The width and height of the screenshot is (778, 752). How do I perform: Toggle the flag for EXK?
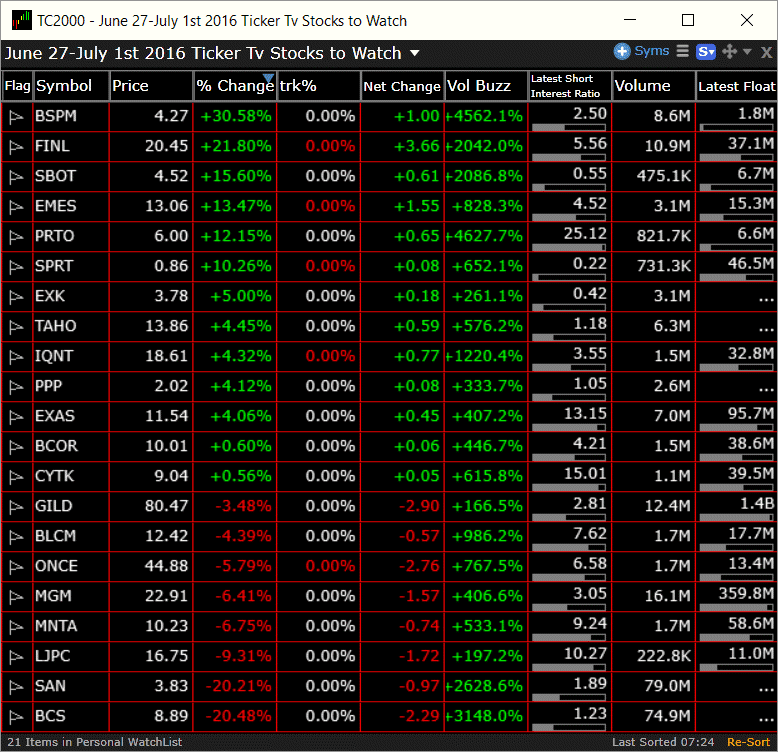point(16,297)
